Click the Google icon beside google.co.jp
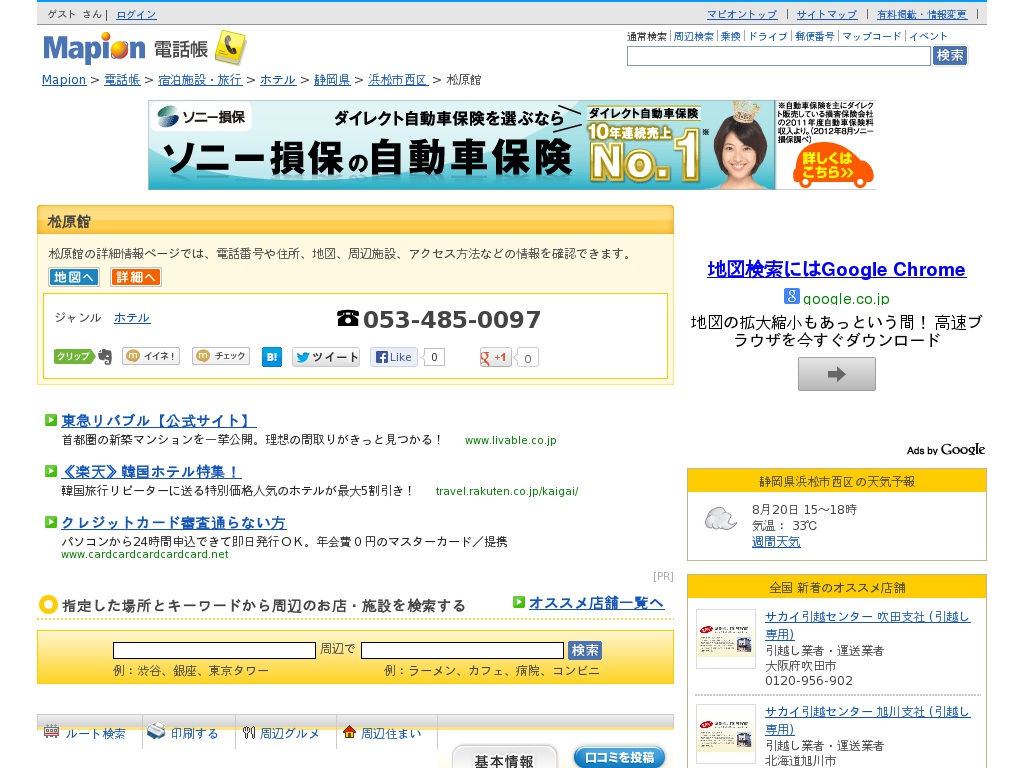This screenshot has width=1024, height=768. tap(792, 296)
